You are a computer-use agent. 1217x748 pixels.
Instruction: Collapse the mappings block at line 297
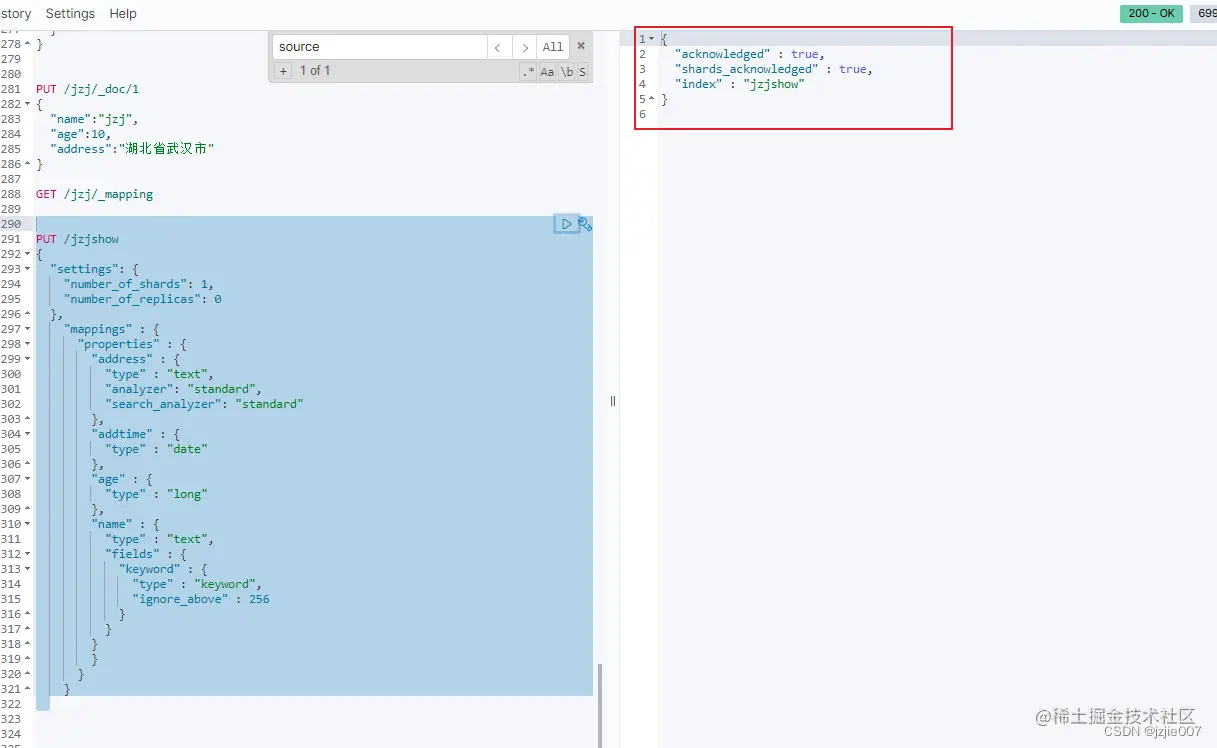click(28, 329)
